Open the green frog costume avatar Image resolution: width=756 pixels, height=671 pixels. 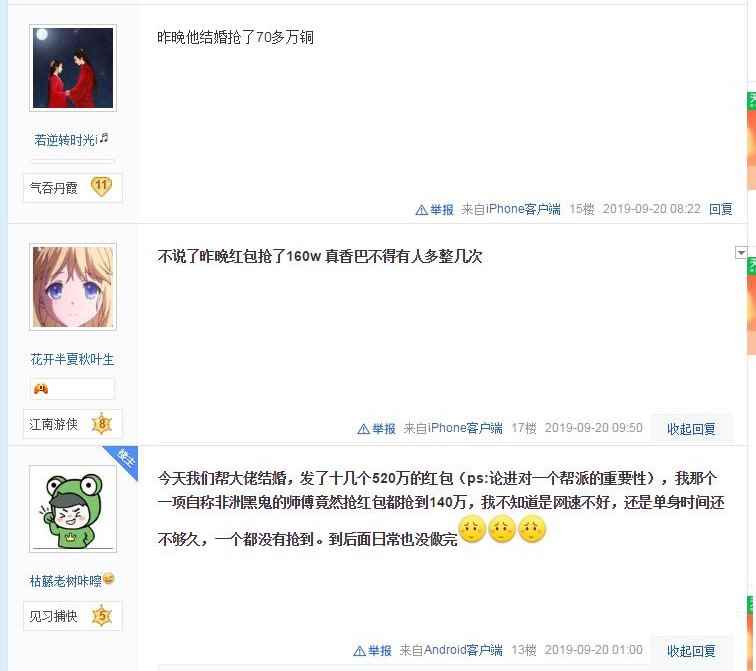[73, 509]
